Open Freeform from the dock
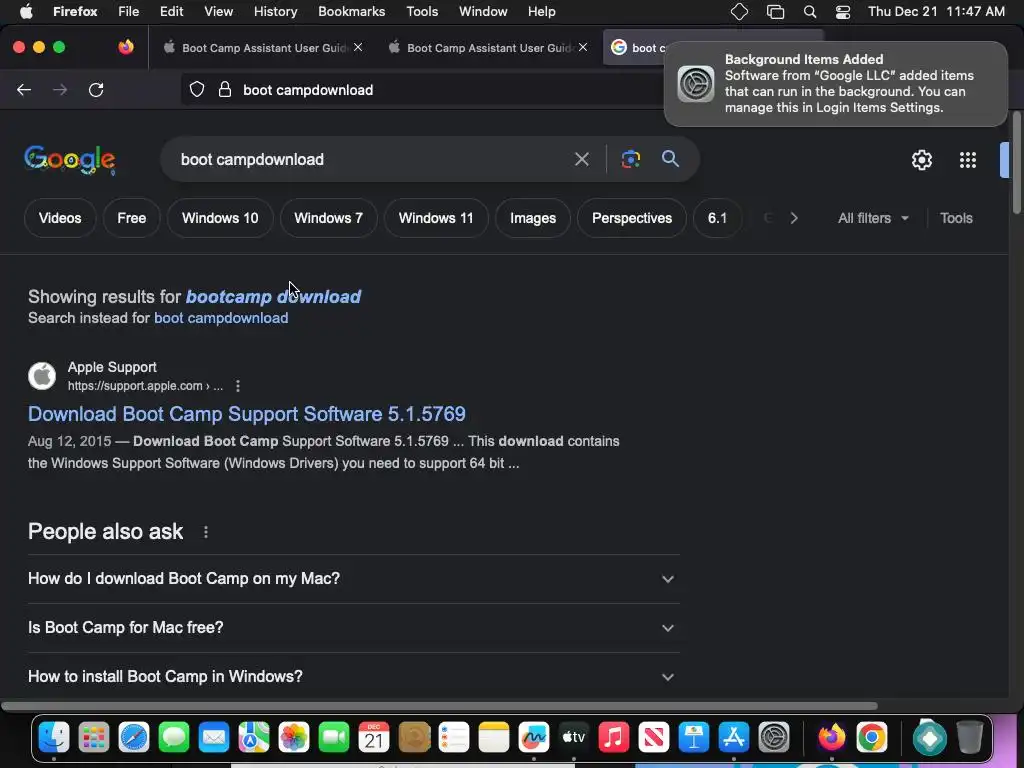This screenshot has height=768, width=1024. pyautogui.click(x=534, y=738)
